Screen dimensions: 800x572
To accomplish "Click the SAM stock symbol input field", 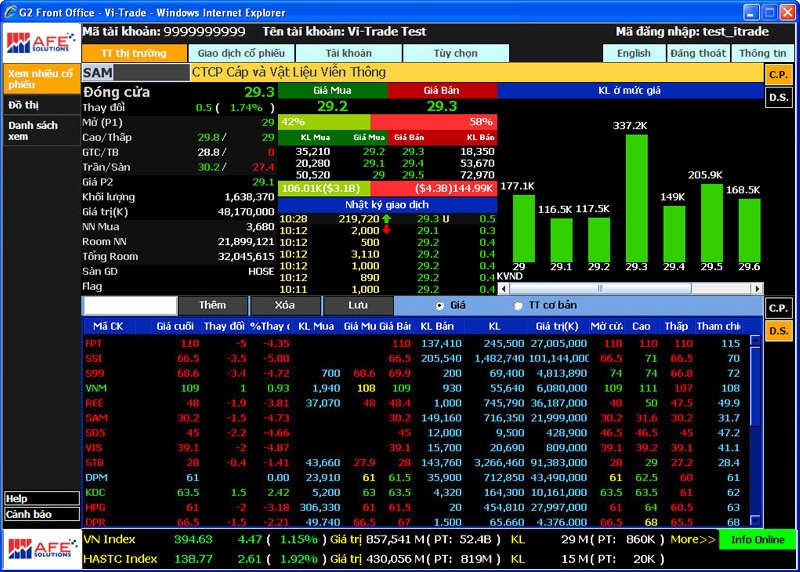I will coord(136,72).
